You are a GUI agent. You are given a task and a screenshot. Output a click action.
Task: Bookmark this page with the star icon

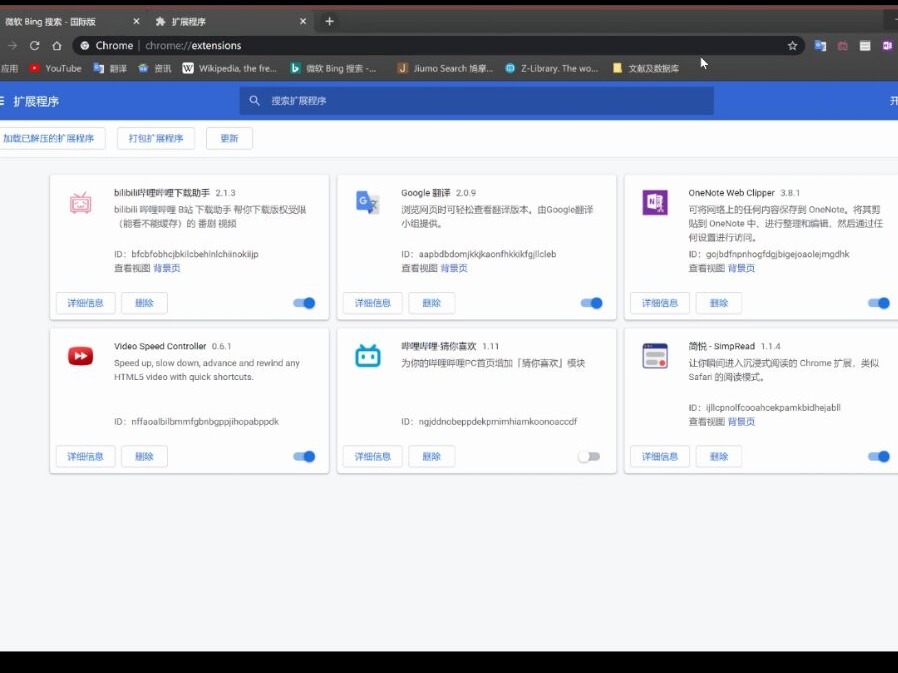(x=792, y=46)
